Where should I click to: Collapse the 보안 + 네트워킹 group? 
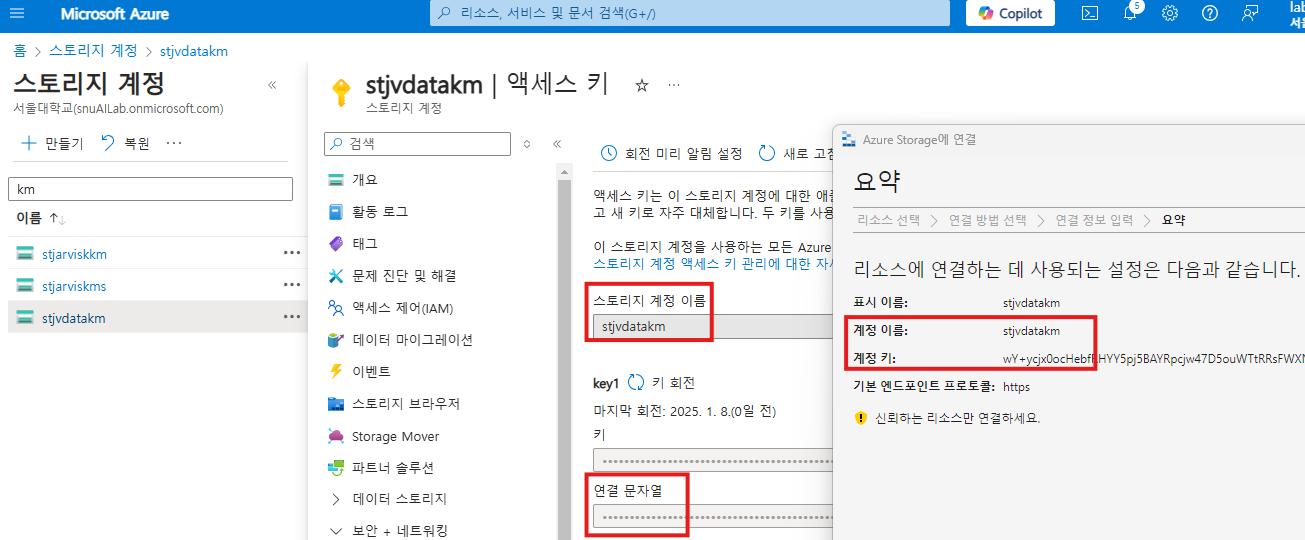click(x=390, y=531)
